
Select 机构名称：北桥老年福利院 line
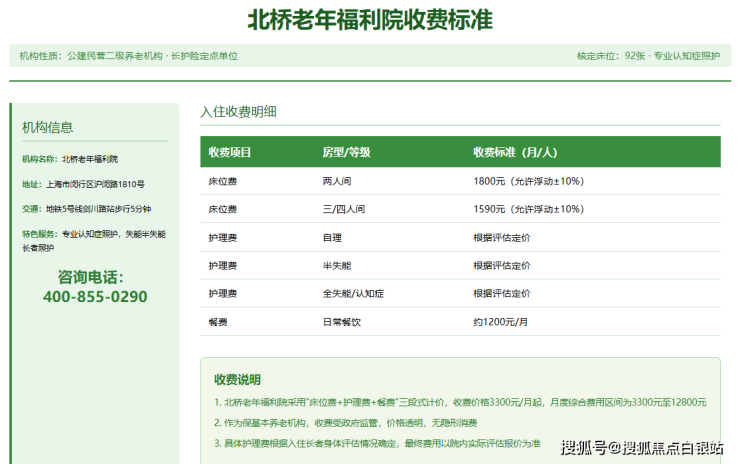click(70, 159)
